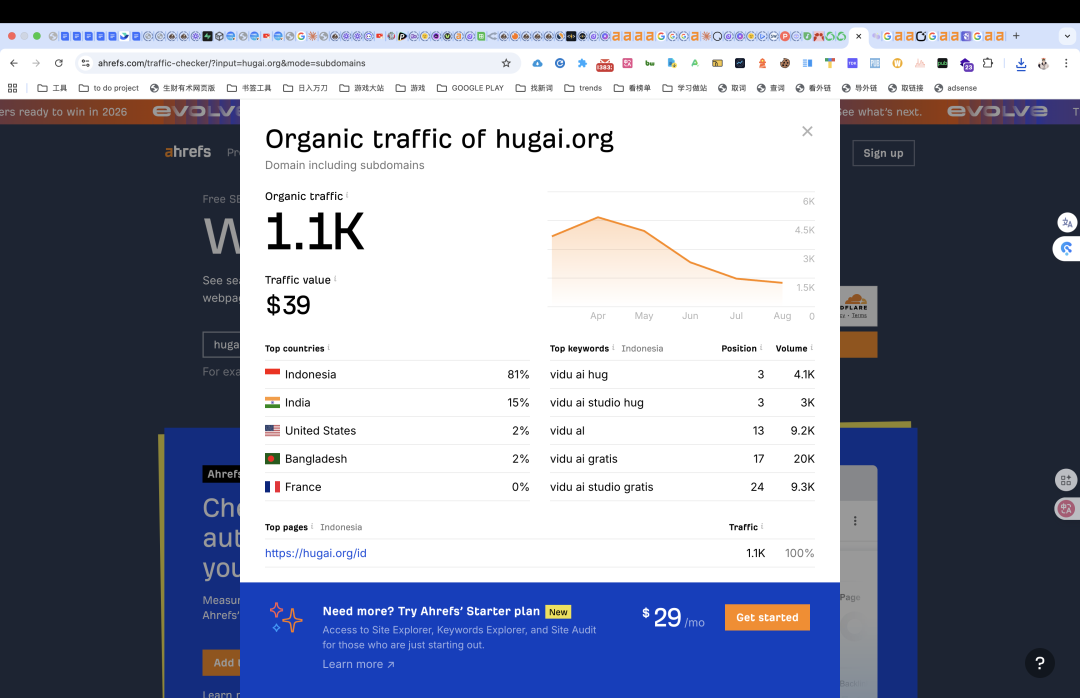1080x698 pixels.
Task: Click the keyword "vidu ai gratis"
Action: pyautogui.click(x=583, y=459)
